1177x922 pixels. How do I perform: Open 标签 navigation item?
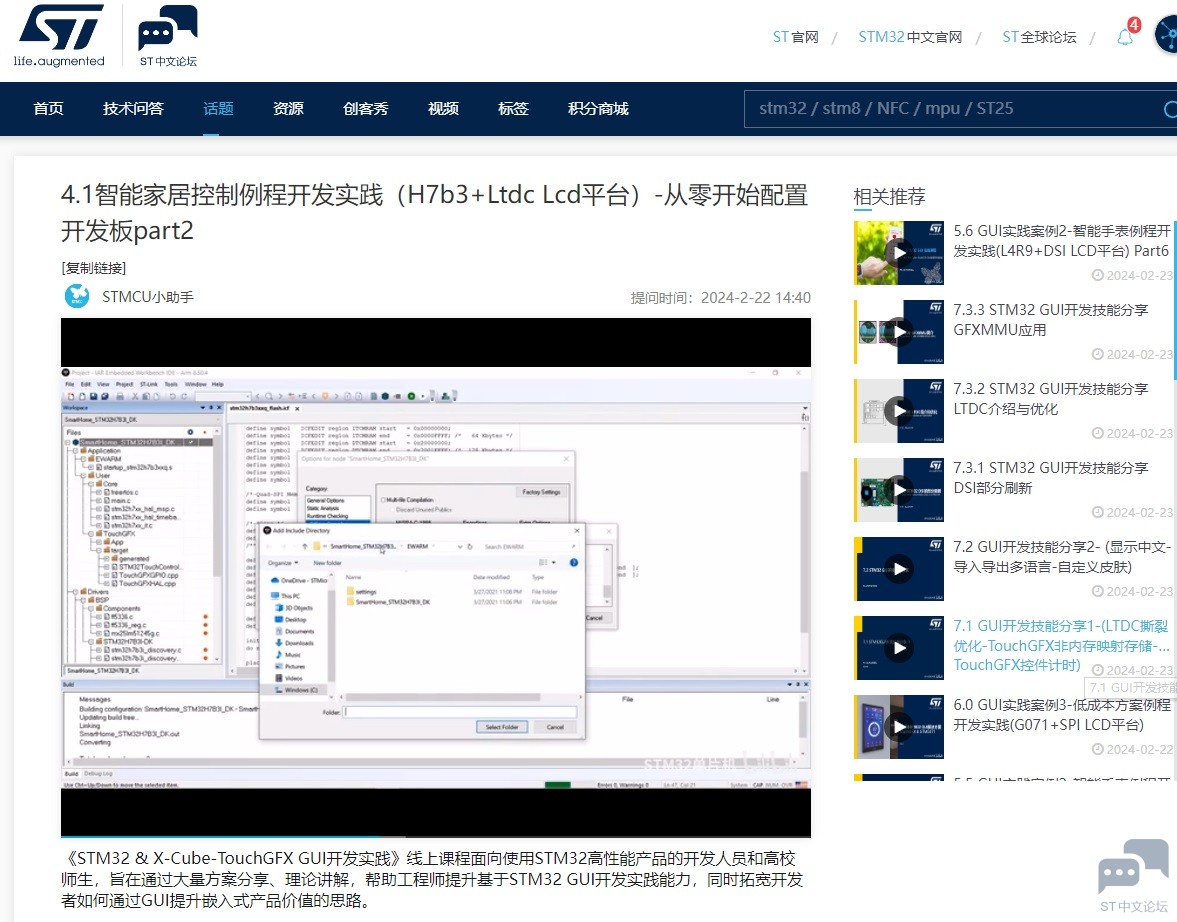513,109
